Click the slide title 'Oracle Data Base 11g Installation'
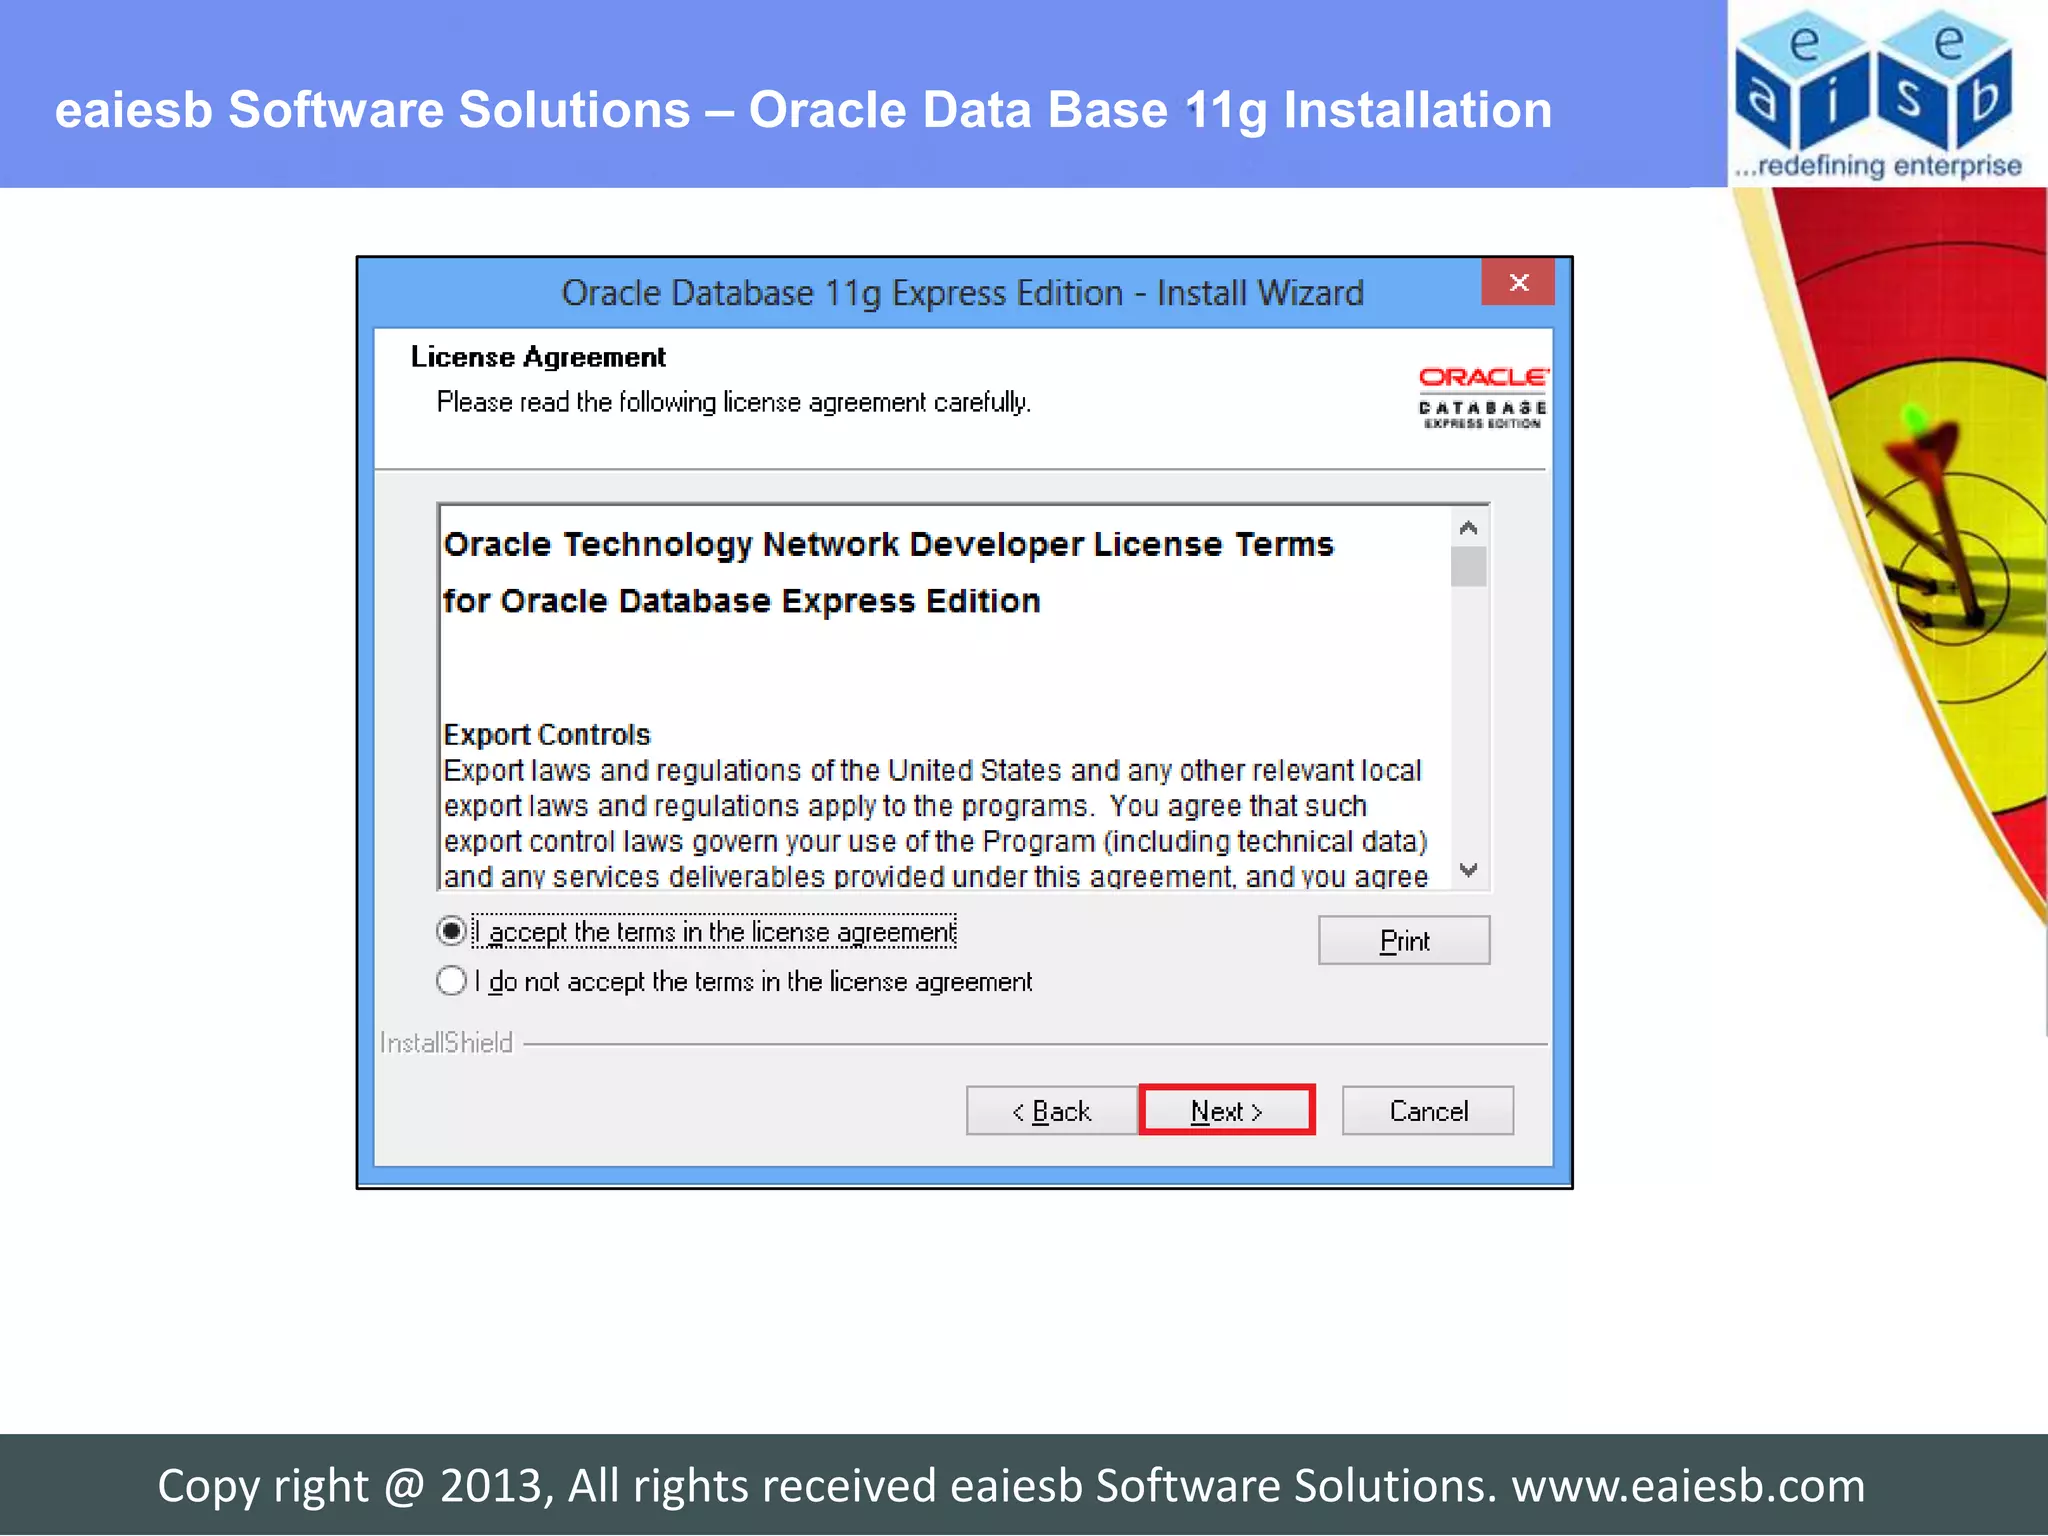Viewport: 2048px width, 1536px height. pyautogui.click(x=1150, y=110)
